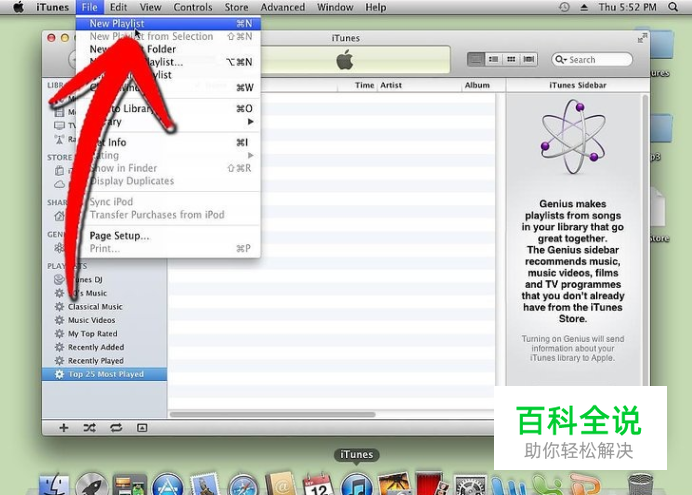
Task: Click the Music Videos gear icon
Action: pos(59,320)
